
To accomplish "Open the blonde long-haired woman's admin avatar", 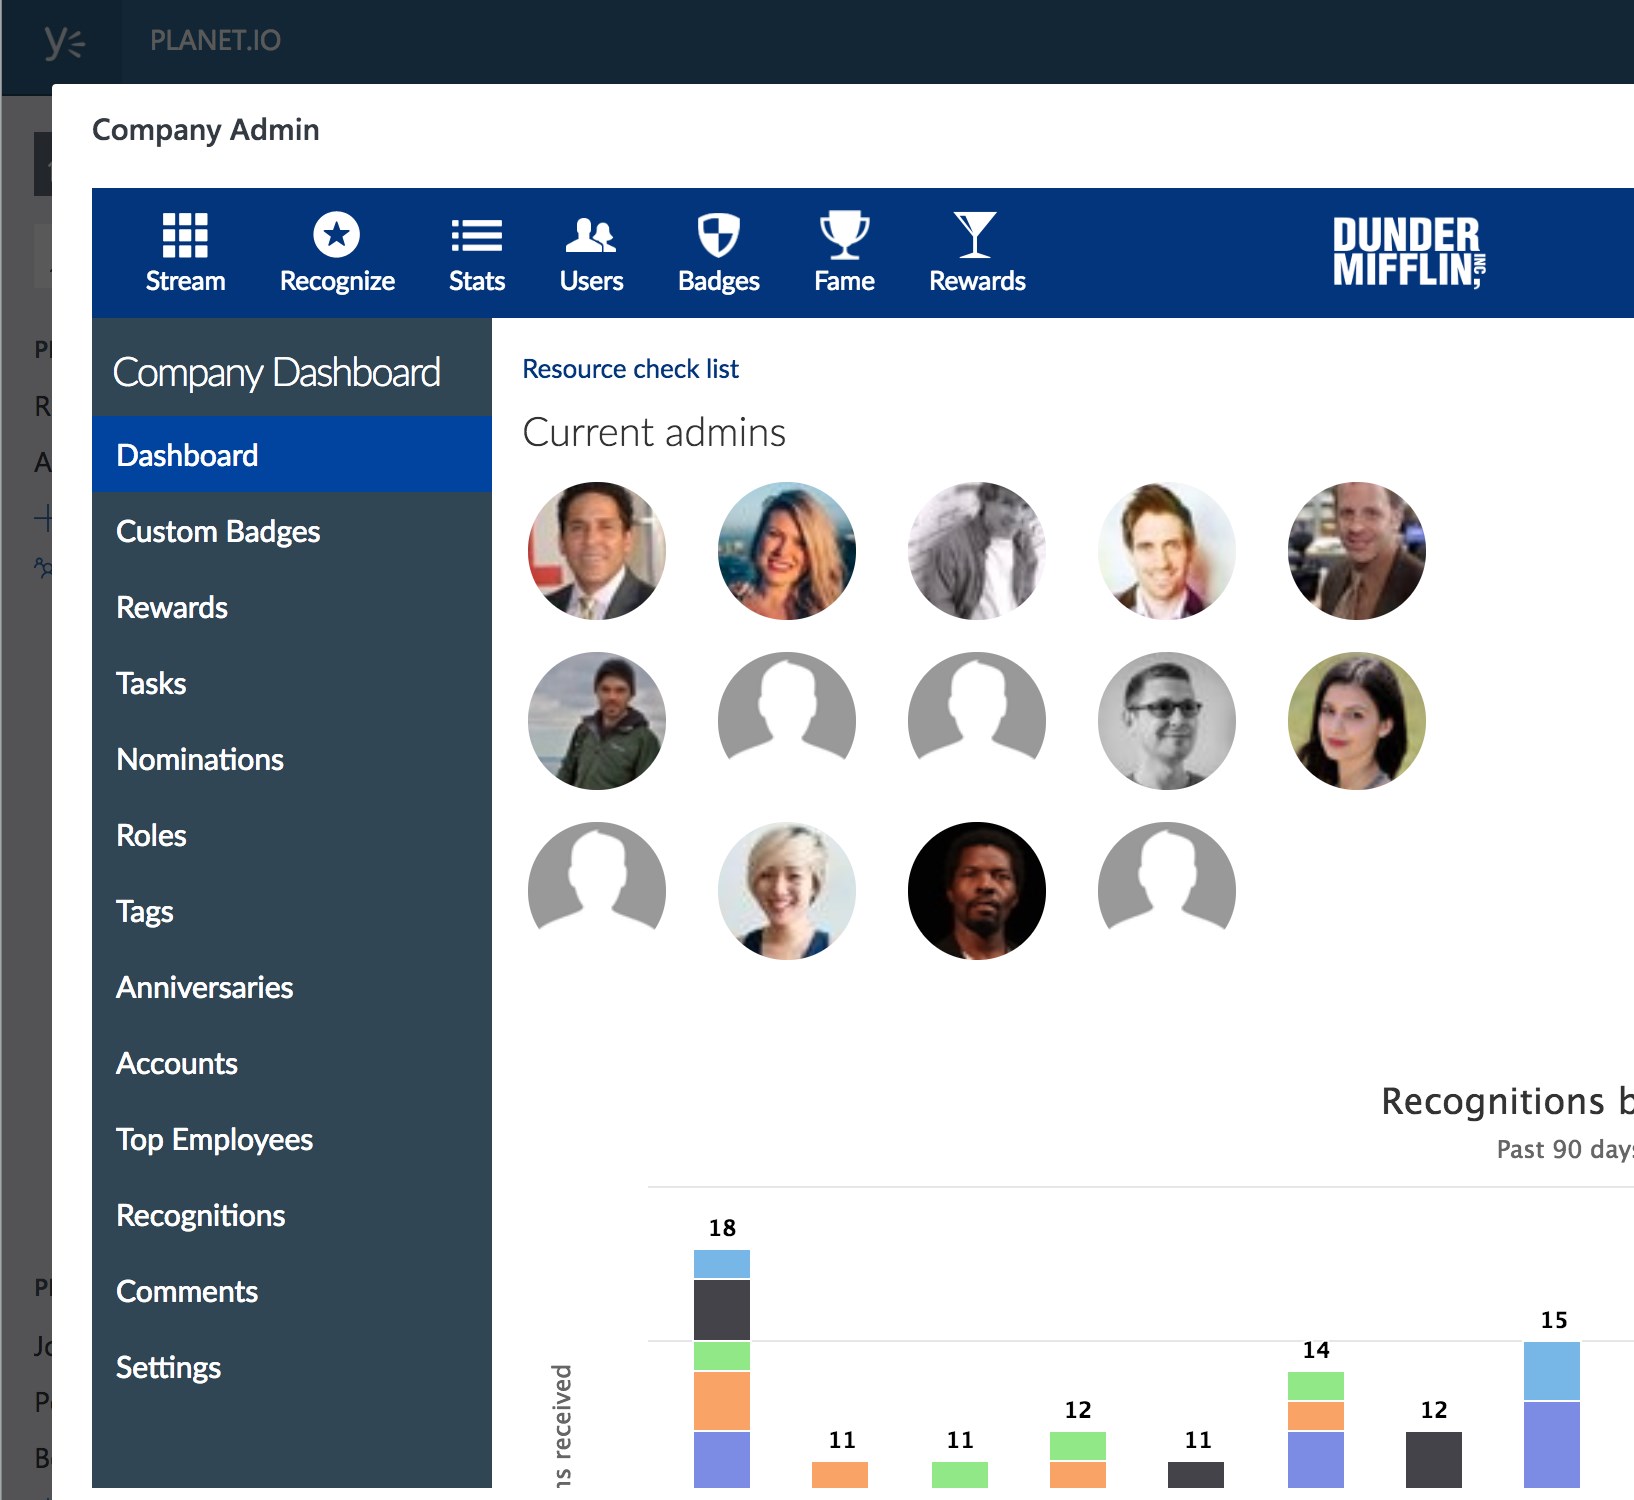I will 787,551.
